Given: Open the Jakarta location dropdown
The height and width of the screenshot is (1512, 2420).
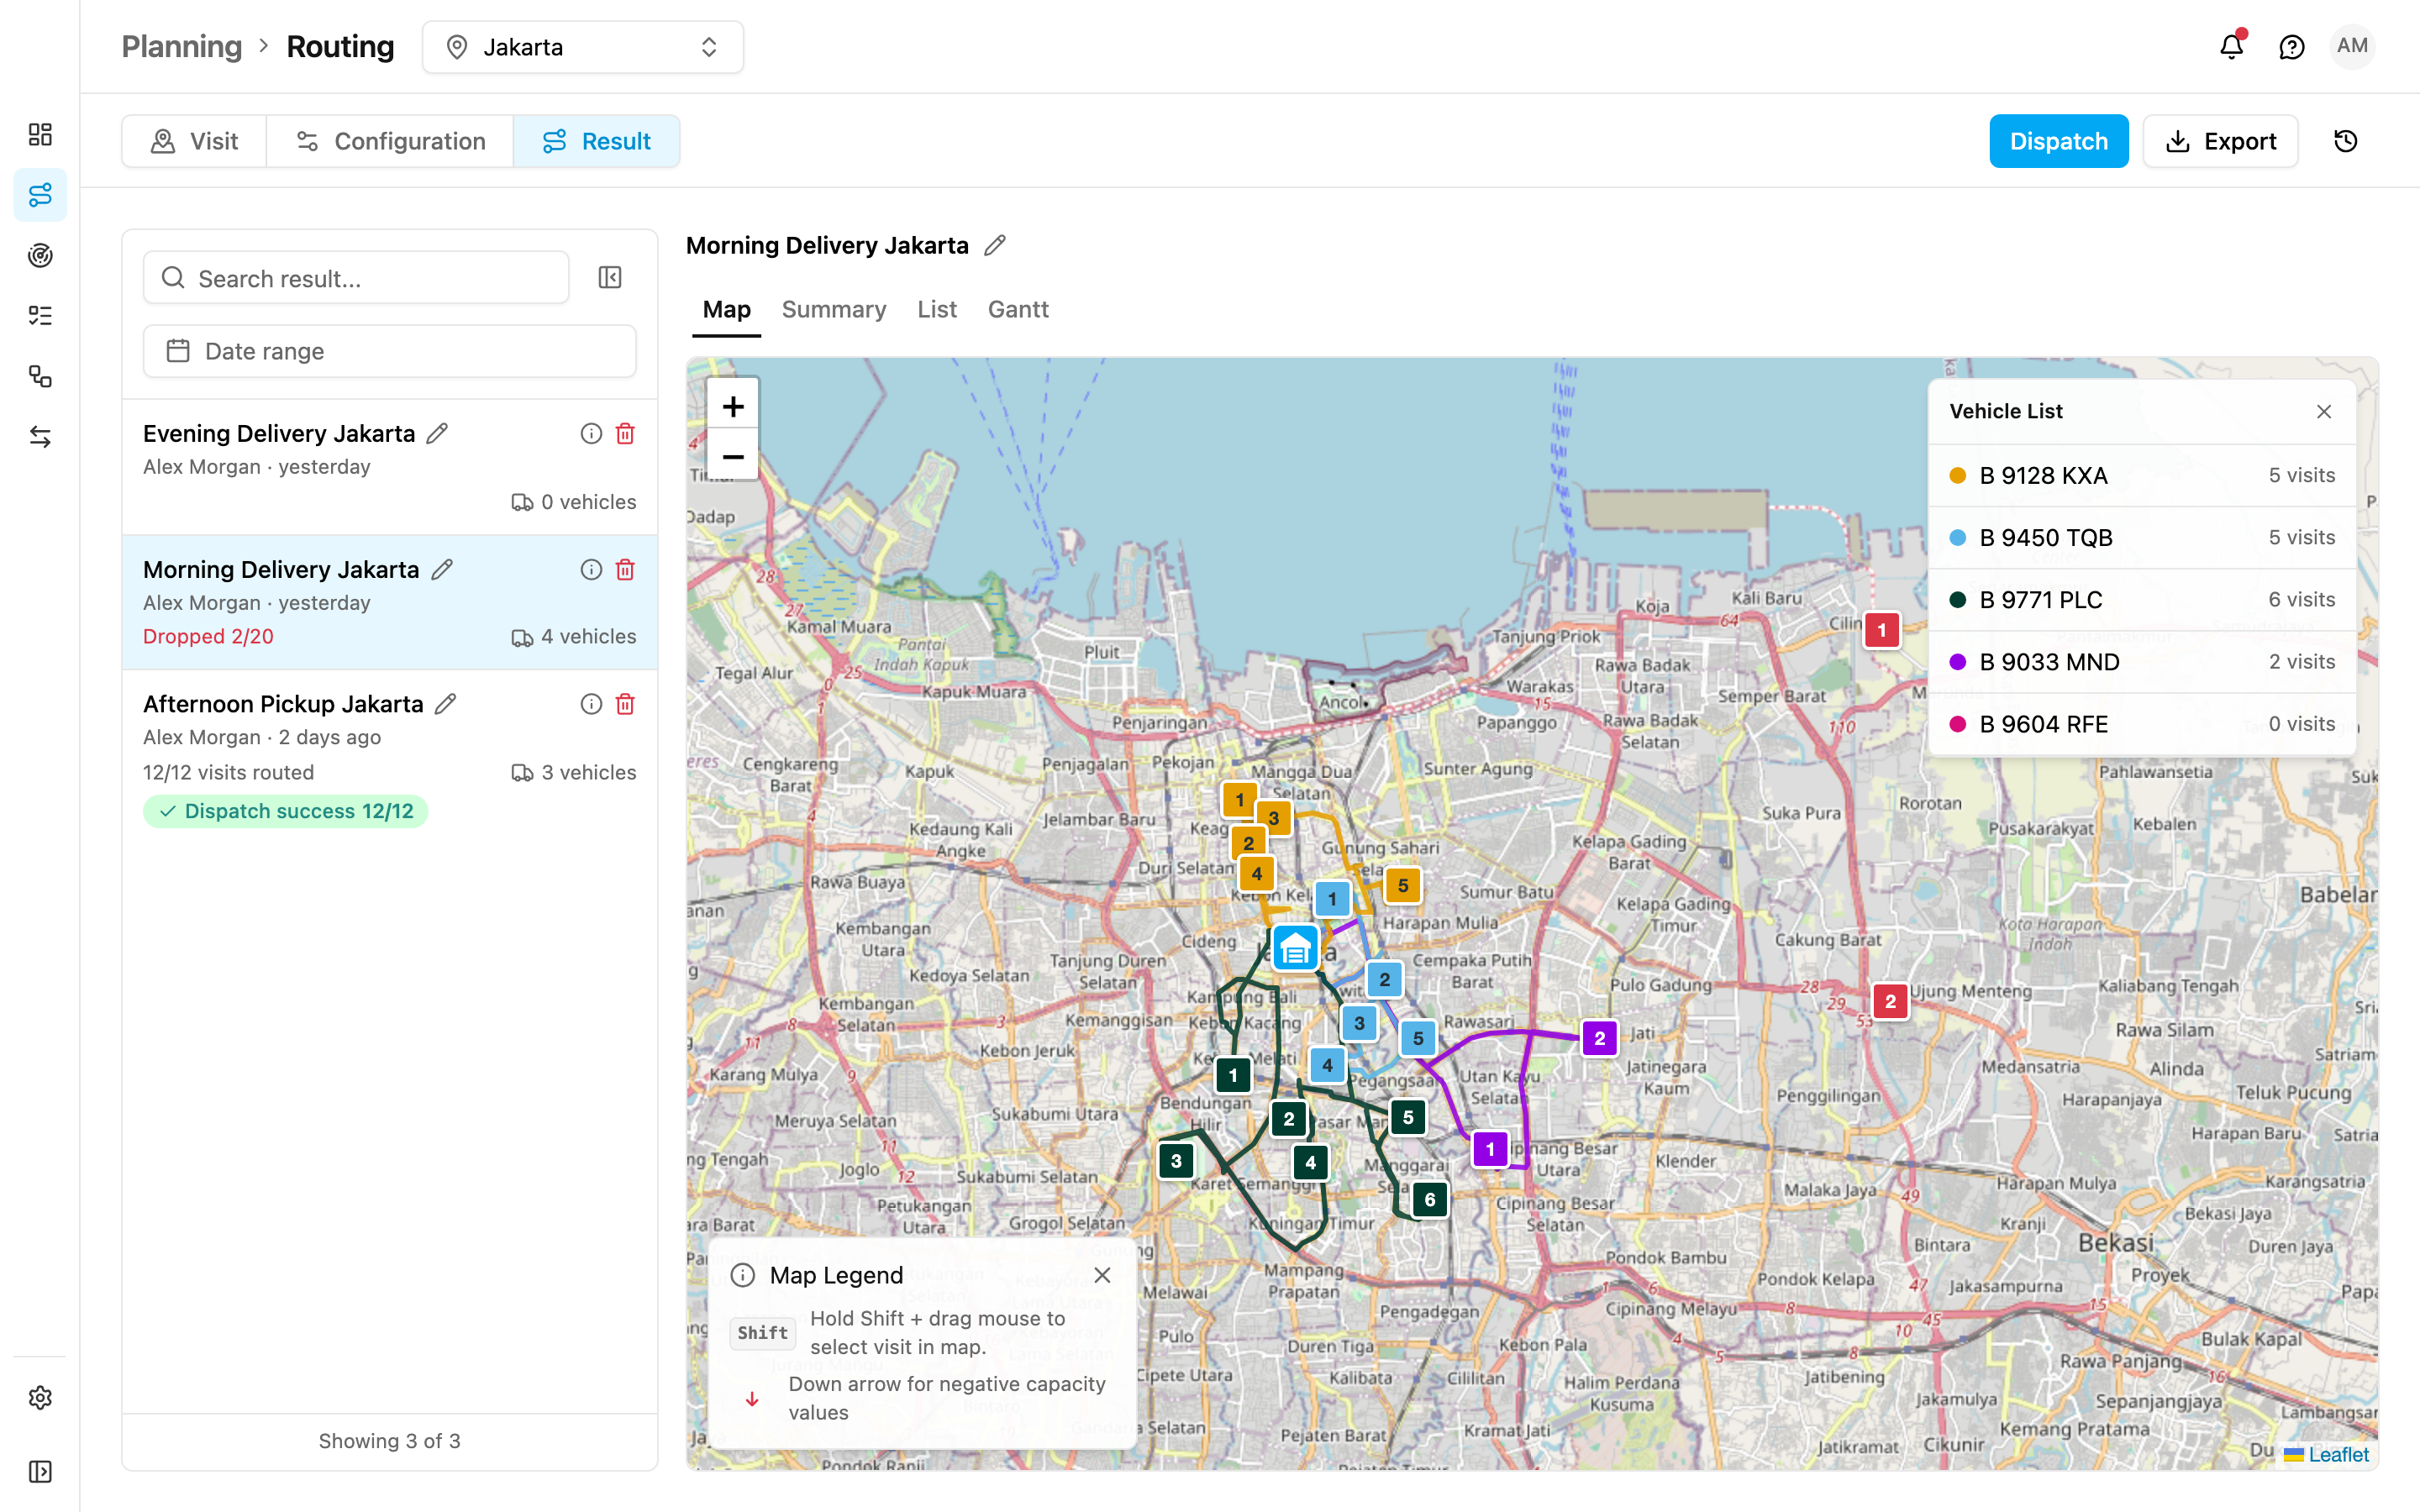Looking at the screenshot, I should pos(583,47).
